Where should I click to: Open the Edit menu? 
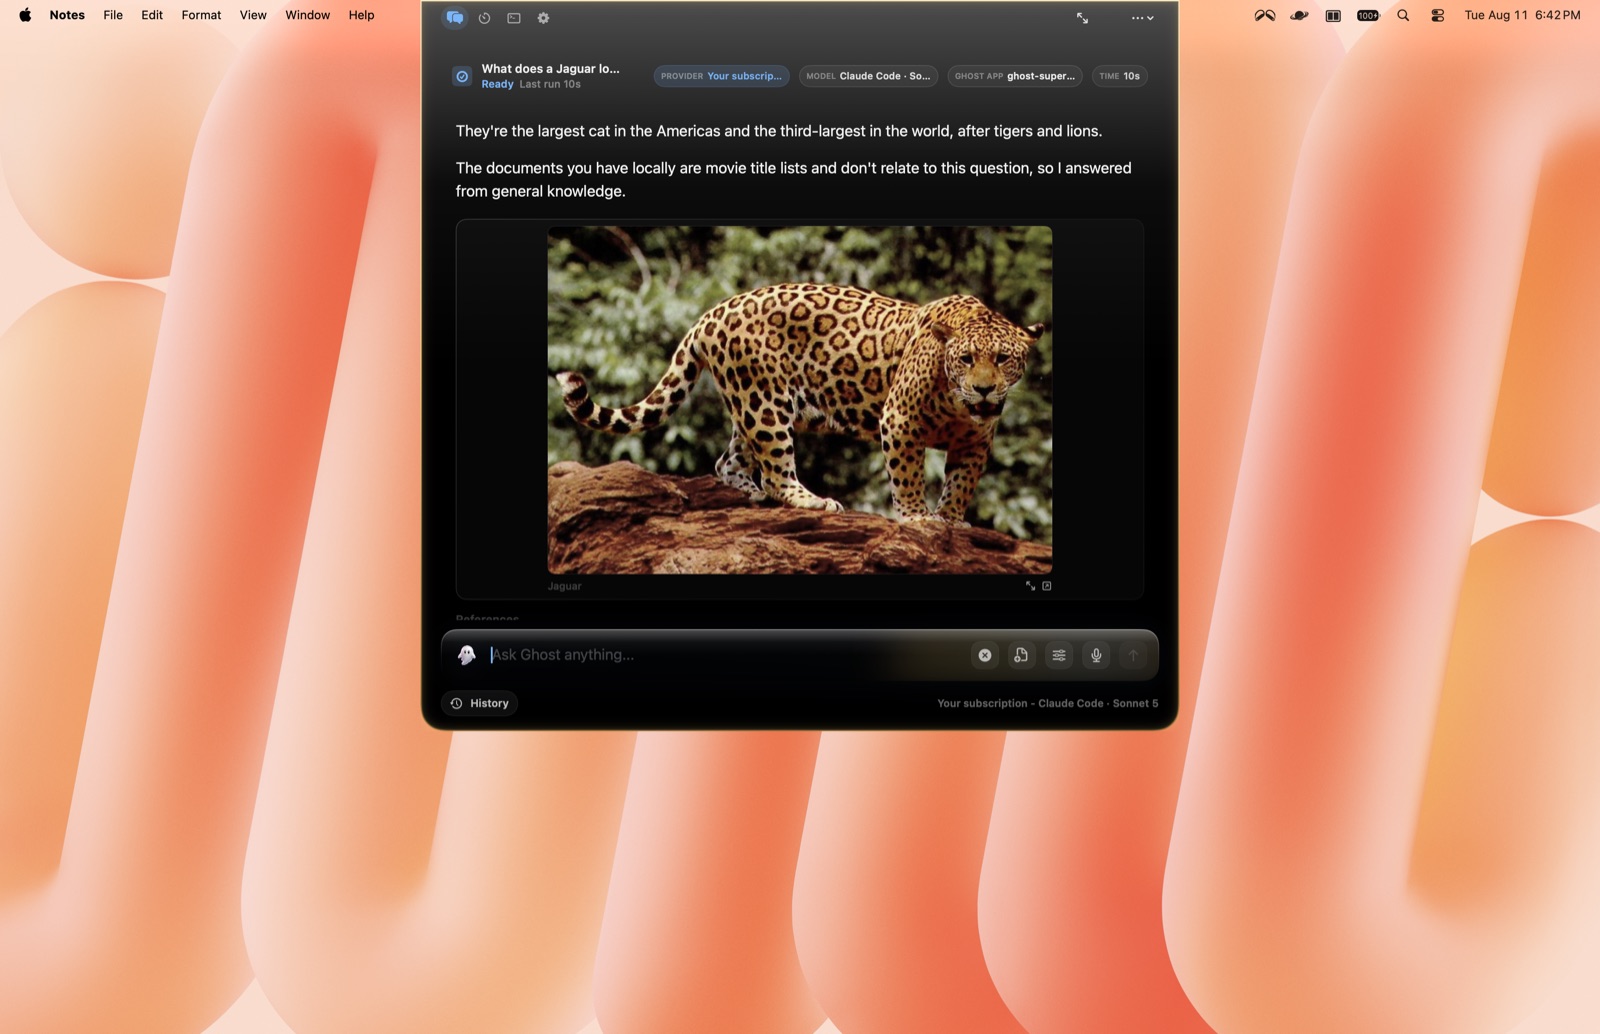point(152,15)
